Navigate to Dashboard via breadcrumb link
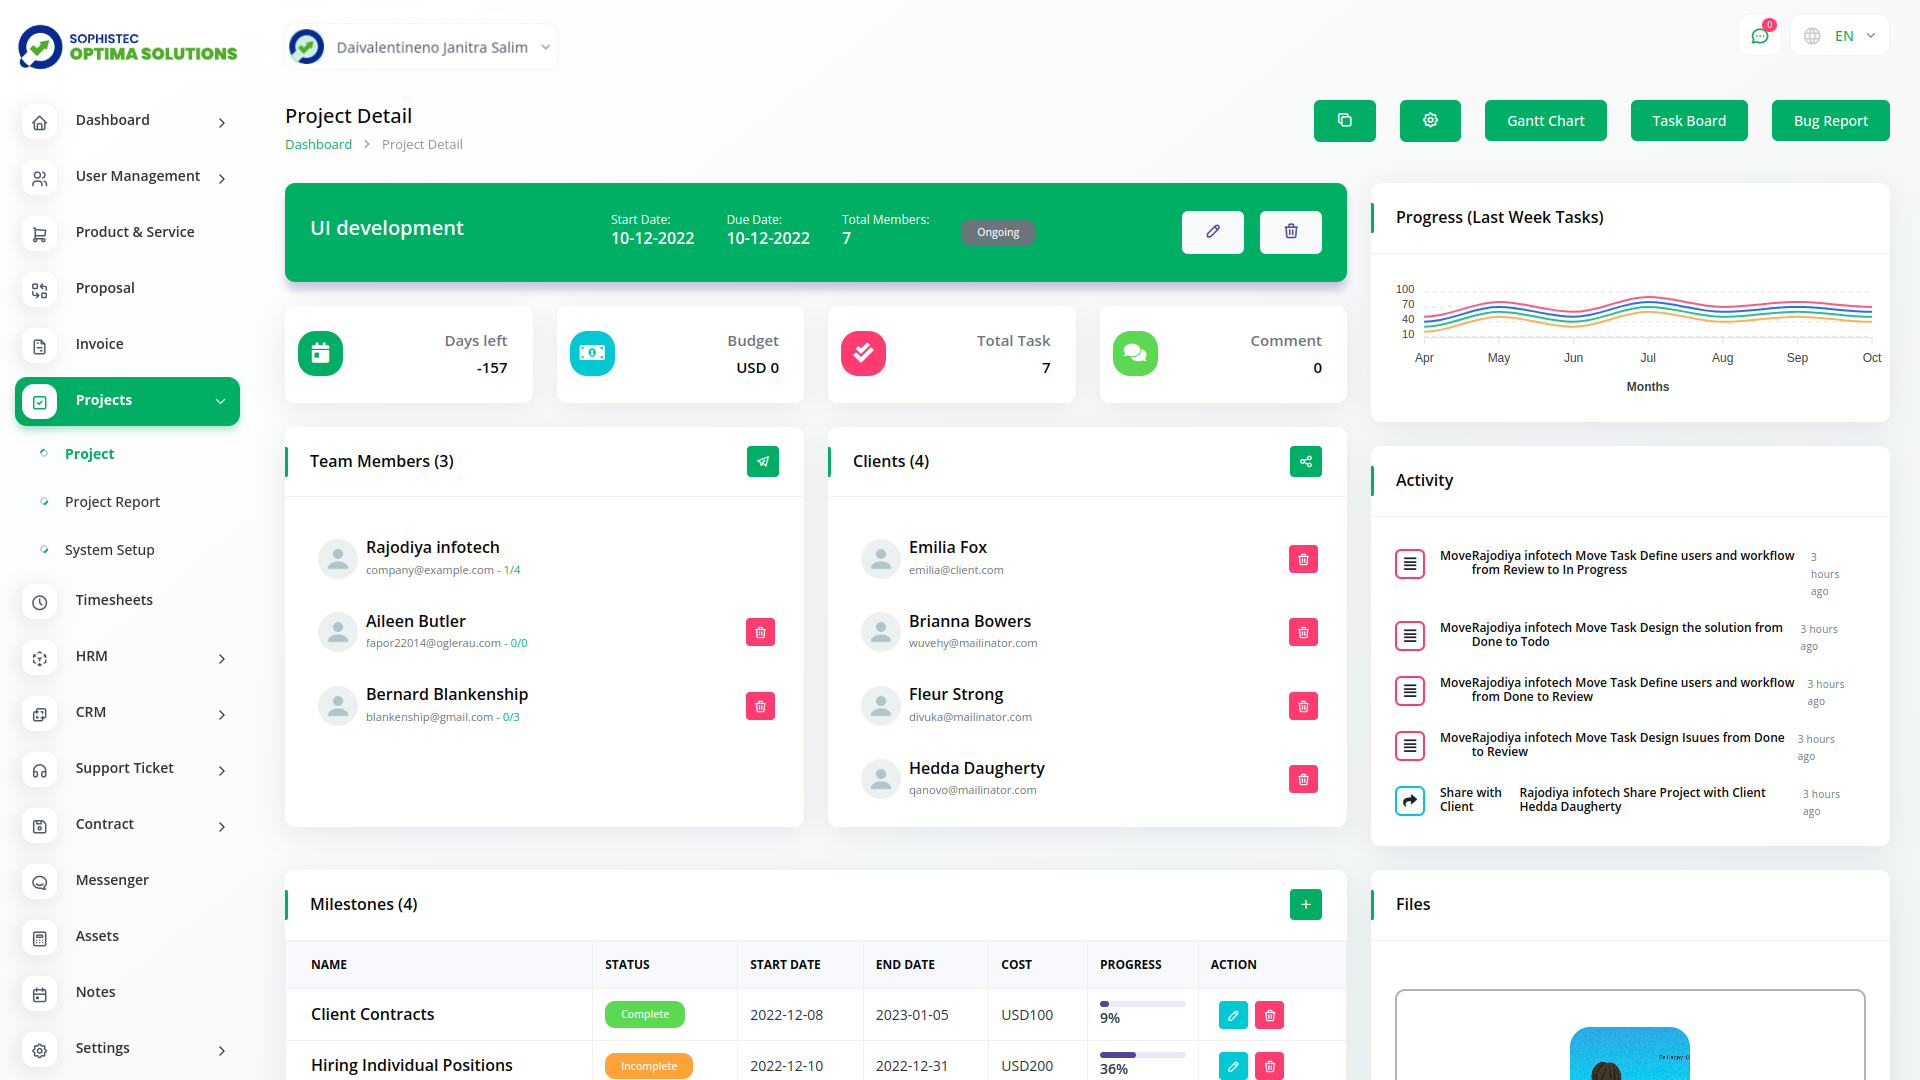 (x=318, y=144)
